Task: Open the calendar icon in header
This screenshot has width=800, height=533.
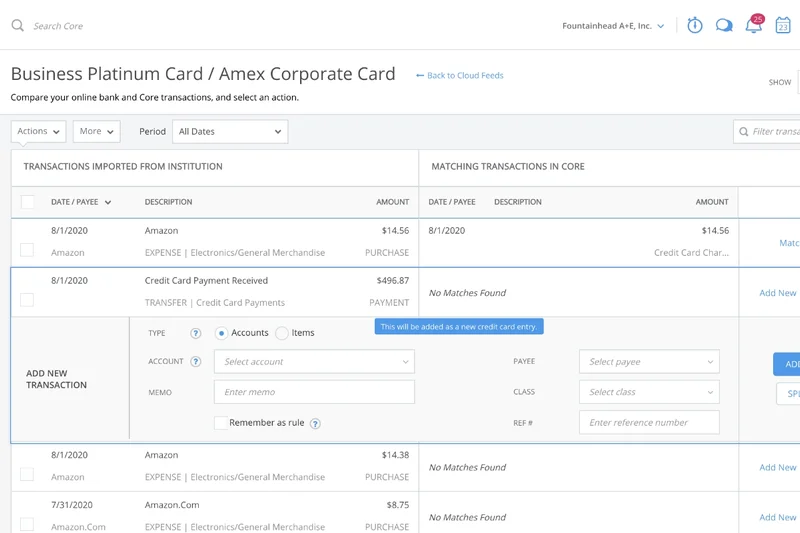Action: pos(783,26)
